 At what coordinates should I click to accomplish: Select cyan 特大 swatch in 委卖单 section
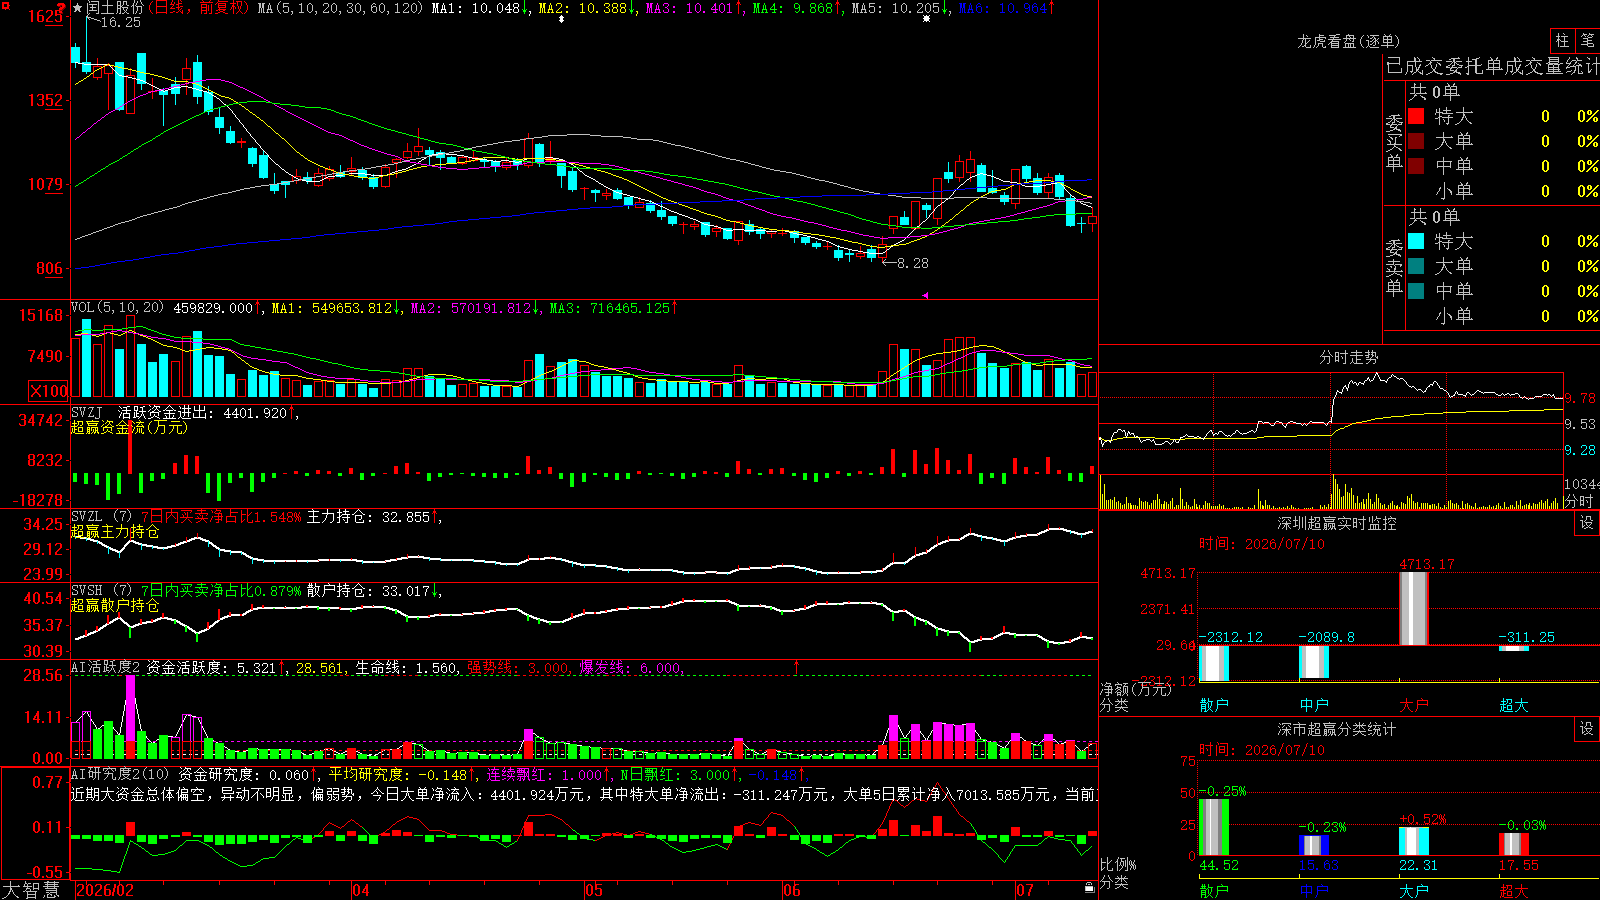(x=1416, y=241)
